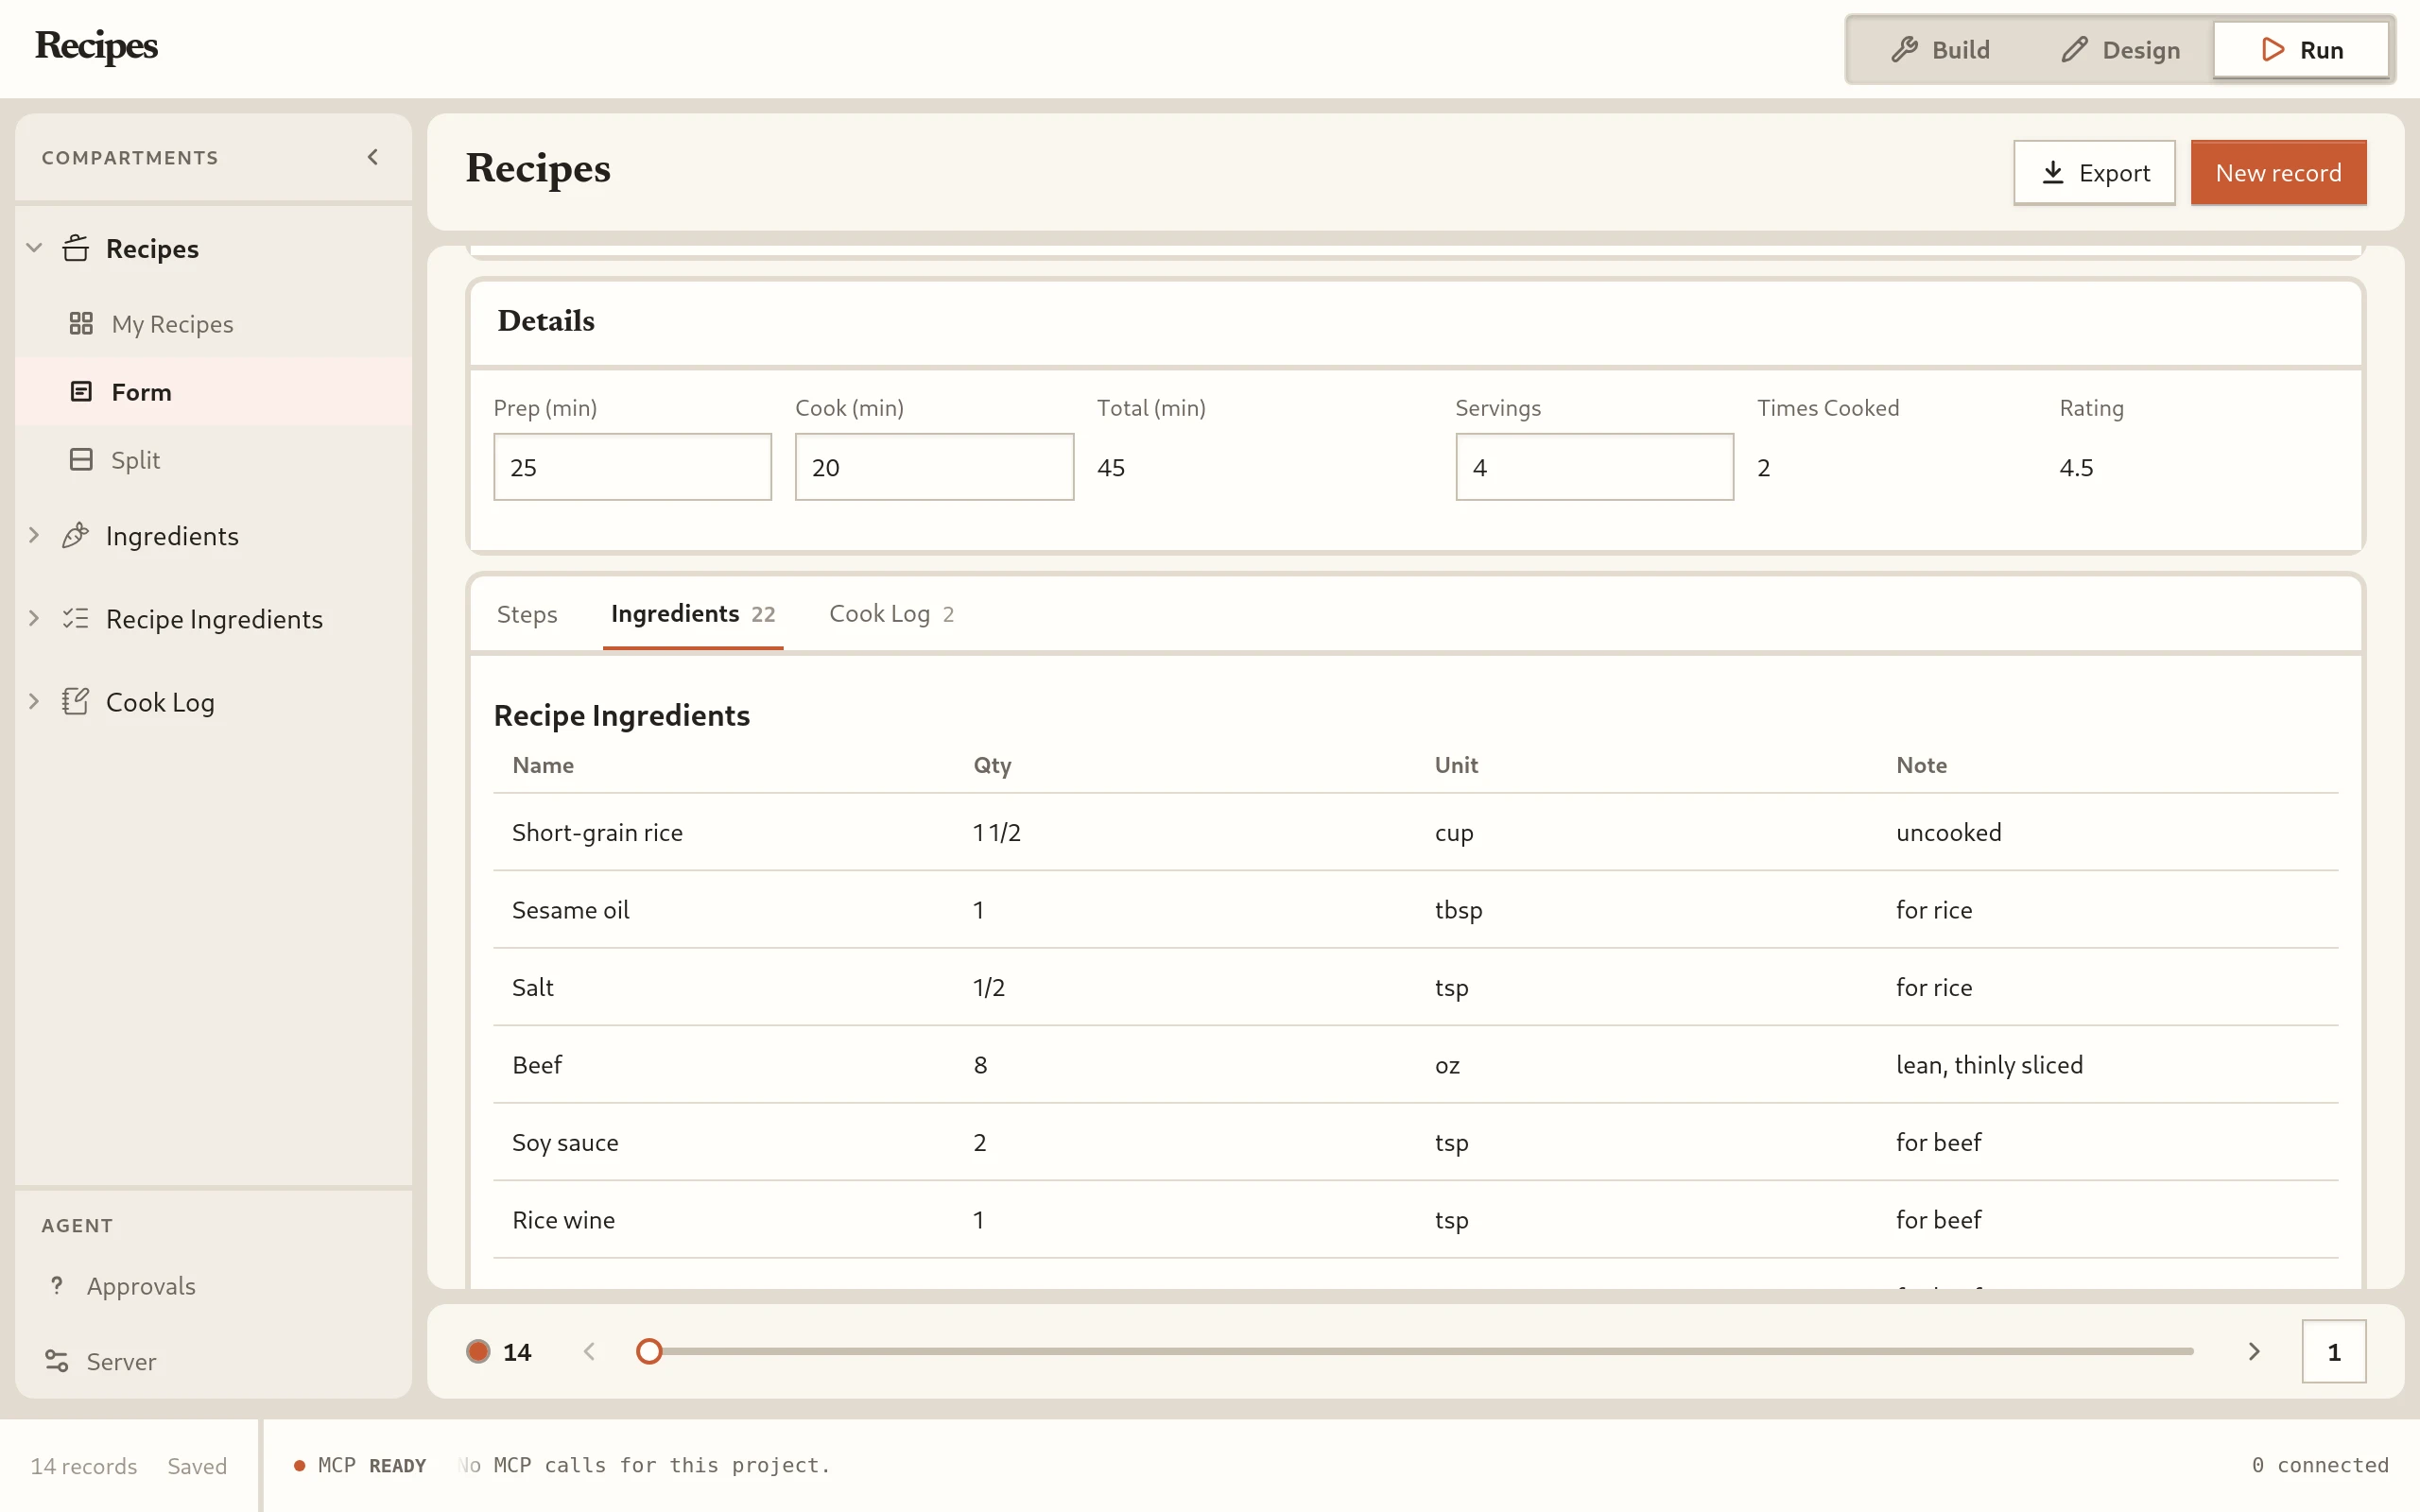
Task: Open the Steps tab
Action: coord(527,614)
